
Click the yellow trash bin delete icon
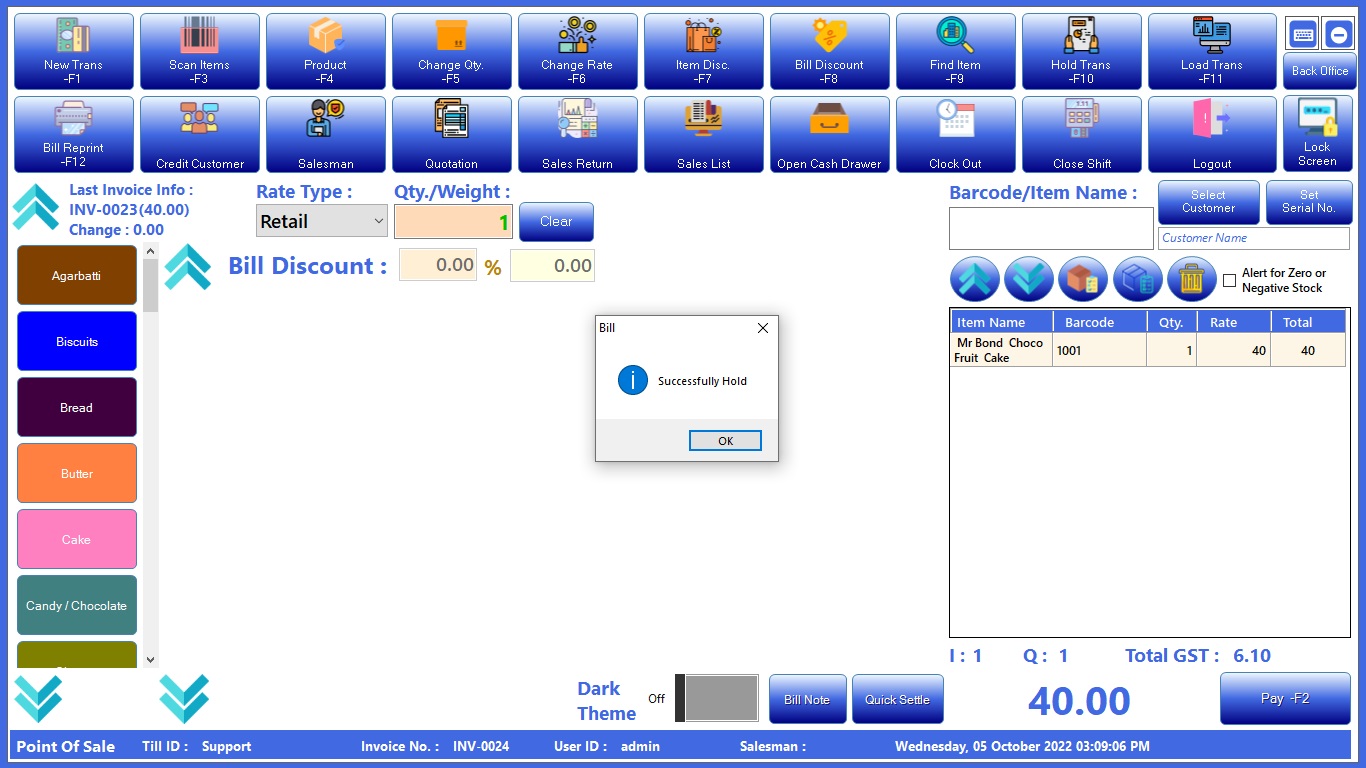[x=1191, y=279]
